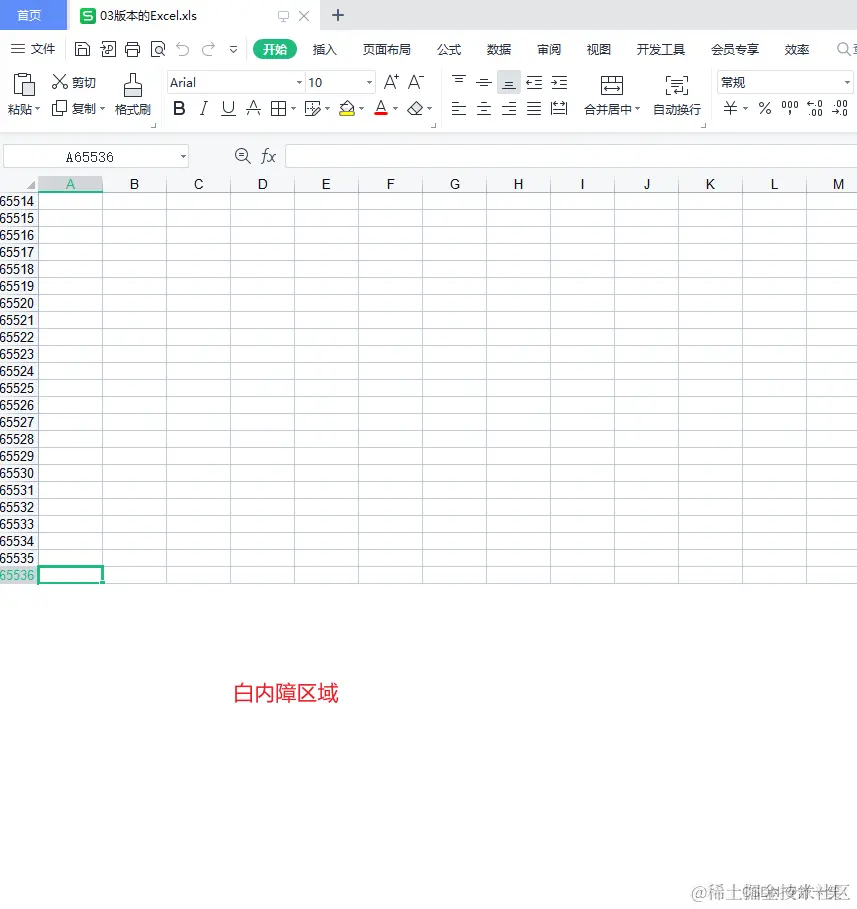857x909 pixels.
Task: Increase font size with A+ icon
Action: [x=391, y=82]
